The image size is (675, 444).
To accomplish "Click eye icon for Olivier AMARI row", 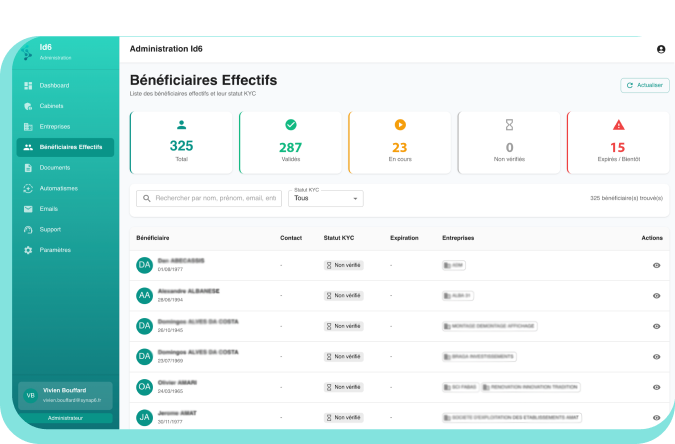I will pos(656,387).
